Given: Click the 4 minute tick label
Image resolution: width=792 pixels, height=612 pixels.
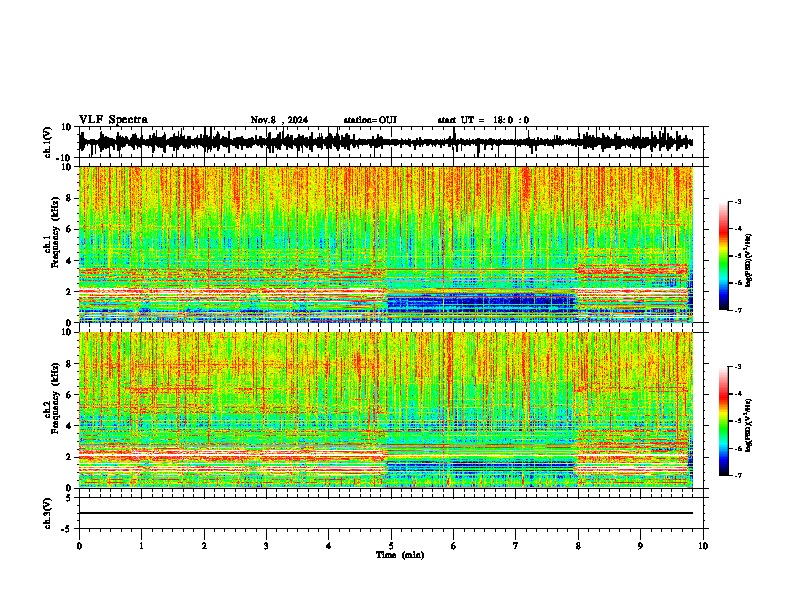Looking at the screenshot, I should (x=329, y=546).
